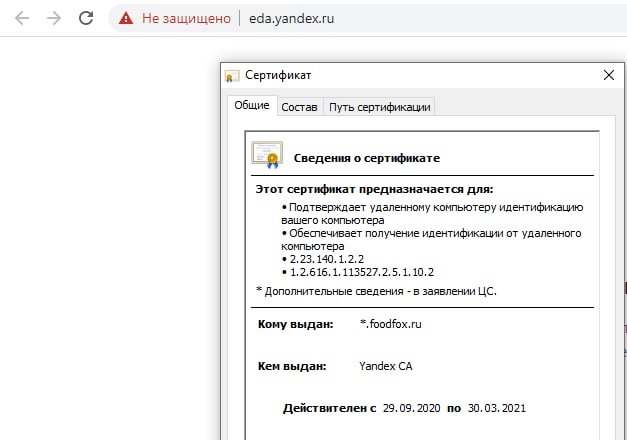
Task: Click 'Дополнительные сведения - в заявлении ЦС' note
Action: [x=376, y=291]
